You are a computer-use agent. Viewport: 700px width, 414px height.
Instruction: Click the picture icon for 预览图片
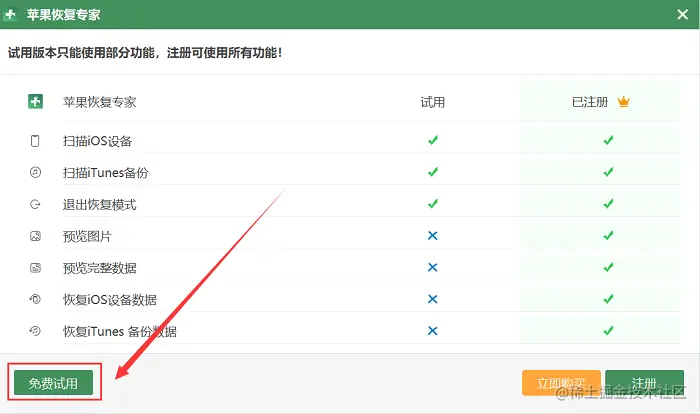(x=35, y=236)
